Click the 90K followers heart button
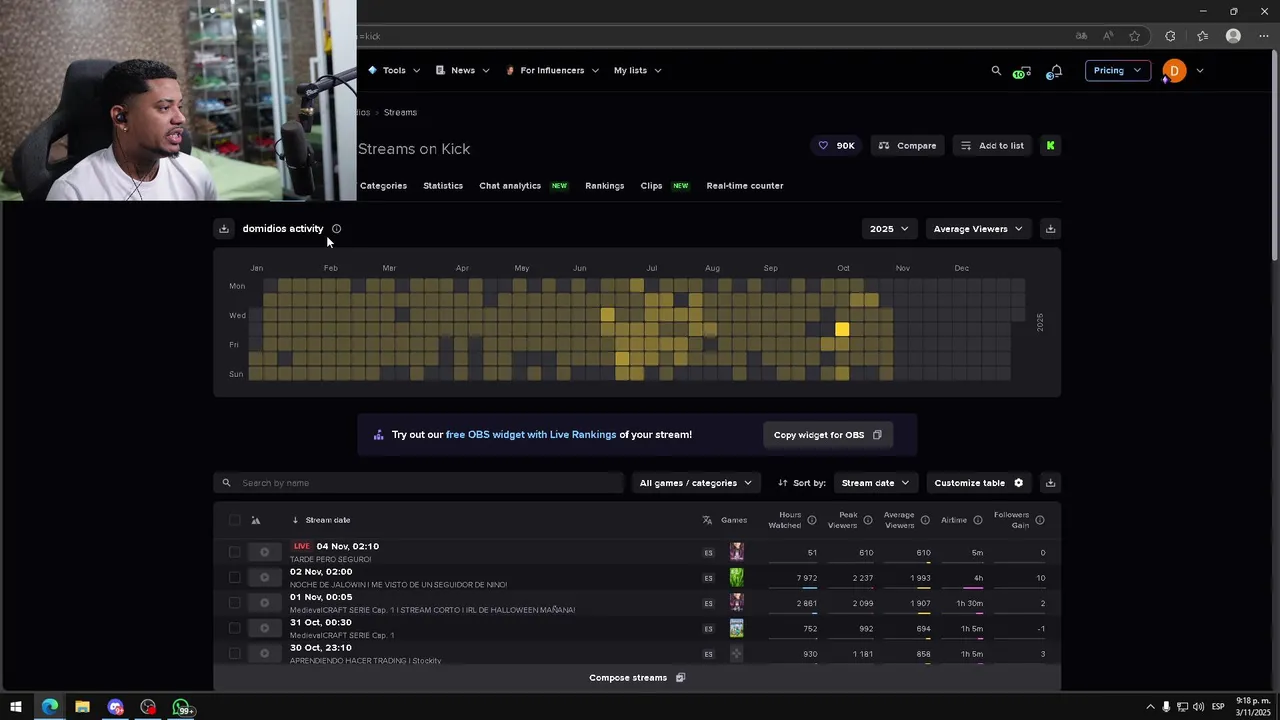Image resolution: width=1280 pixels, height=720 pixels. (837, 146)
